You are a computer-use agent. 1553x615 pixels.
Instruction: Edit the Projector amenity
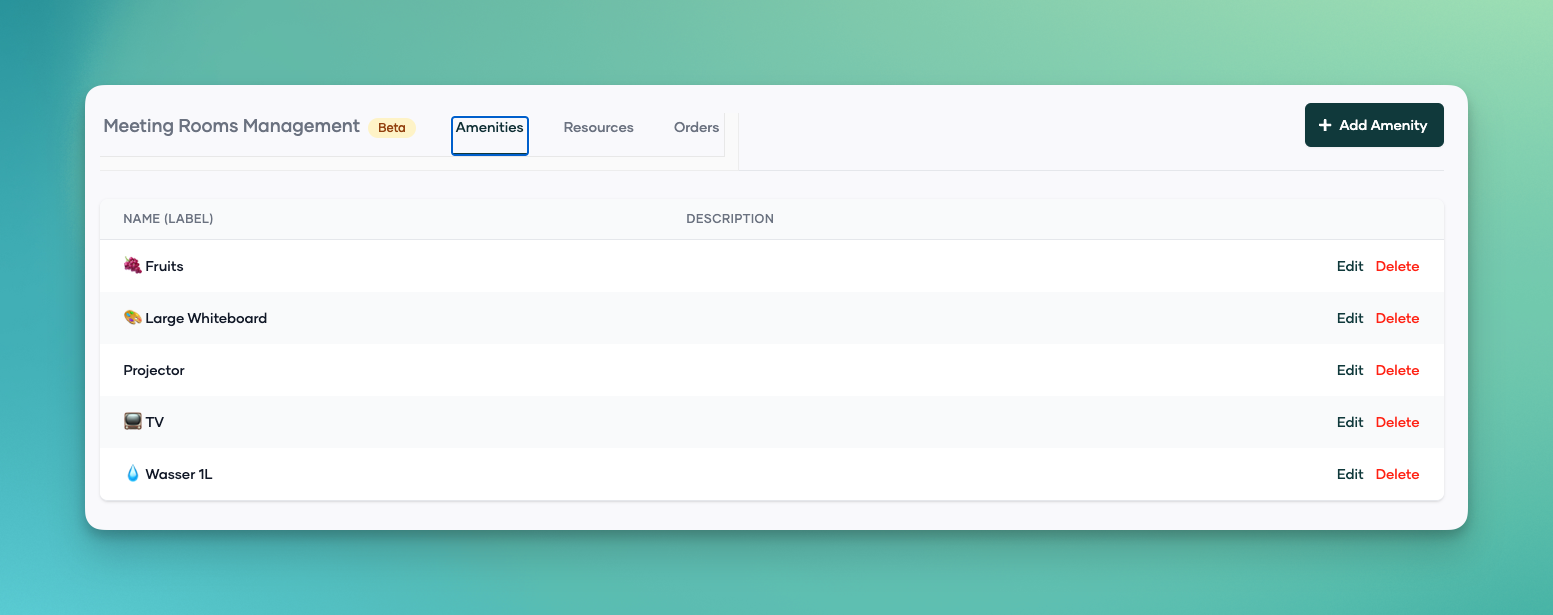click(x=1350, y=370)
